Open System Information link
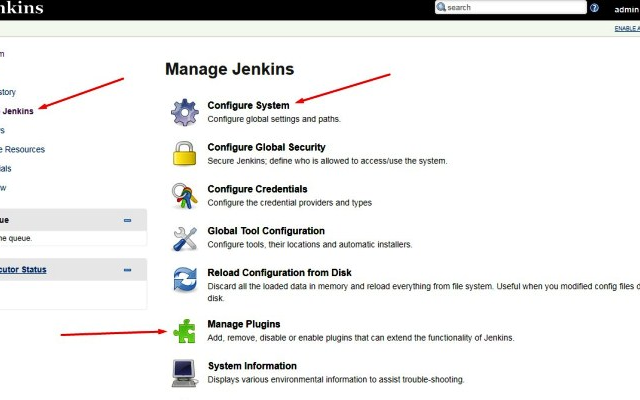The height and width of the screenshot is (400, 640). point(252,366)
